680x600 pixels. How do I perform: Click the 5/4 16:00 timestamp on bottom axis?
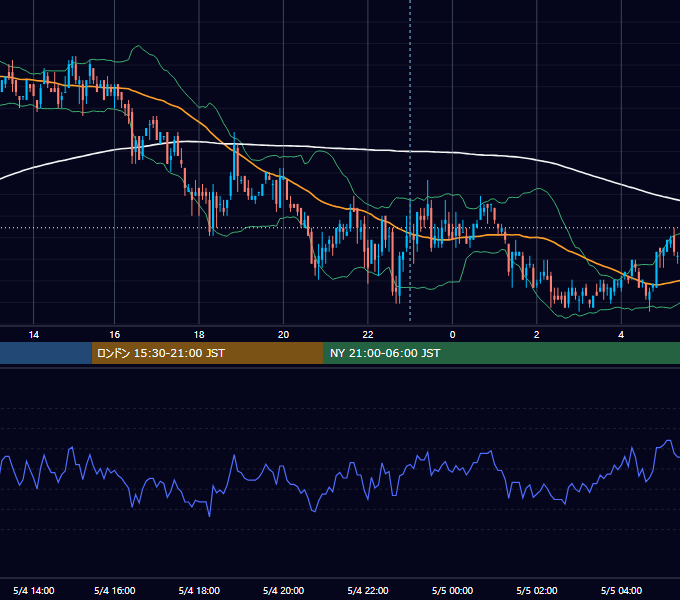(114, 590)
